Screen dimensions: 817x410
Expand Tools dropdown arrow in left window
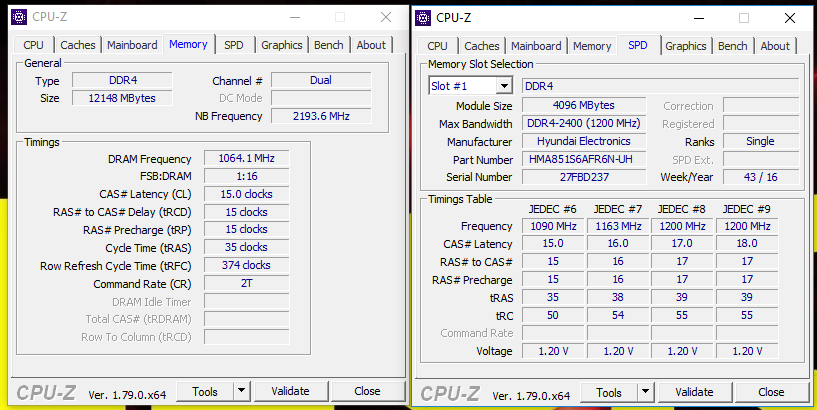[241, 391]
